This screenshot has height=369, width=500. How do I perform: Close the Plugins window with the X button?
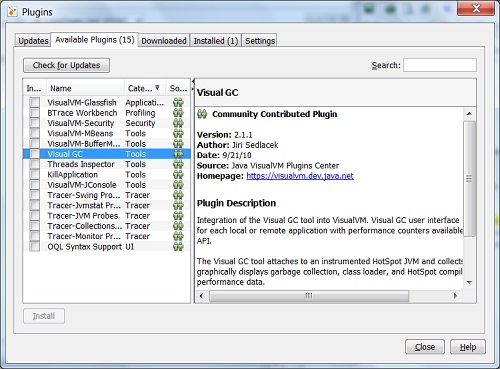pyautogui.click(x=476, y=9)
